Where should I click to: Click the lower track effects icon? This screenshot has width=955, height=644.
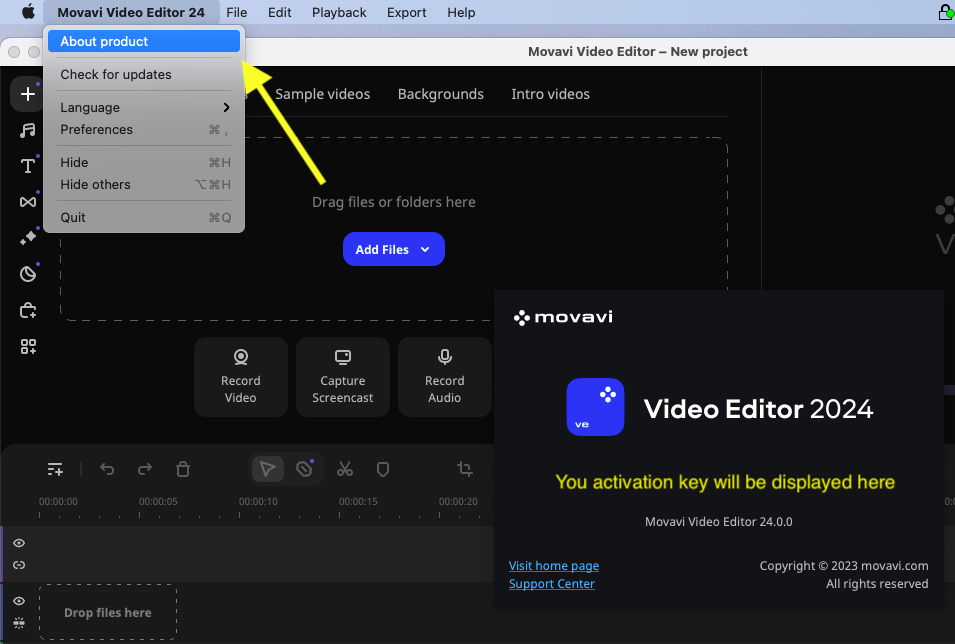pos(19,623)
